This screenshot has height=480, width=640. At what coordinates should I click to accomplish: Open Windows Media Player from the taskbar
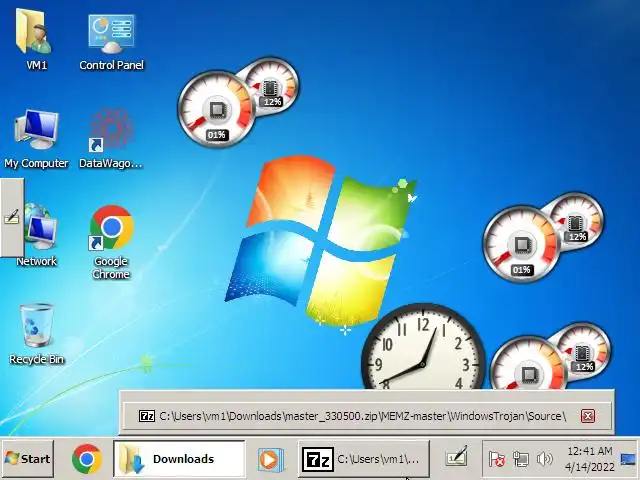(270, 460)
